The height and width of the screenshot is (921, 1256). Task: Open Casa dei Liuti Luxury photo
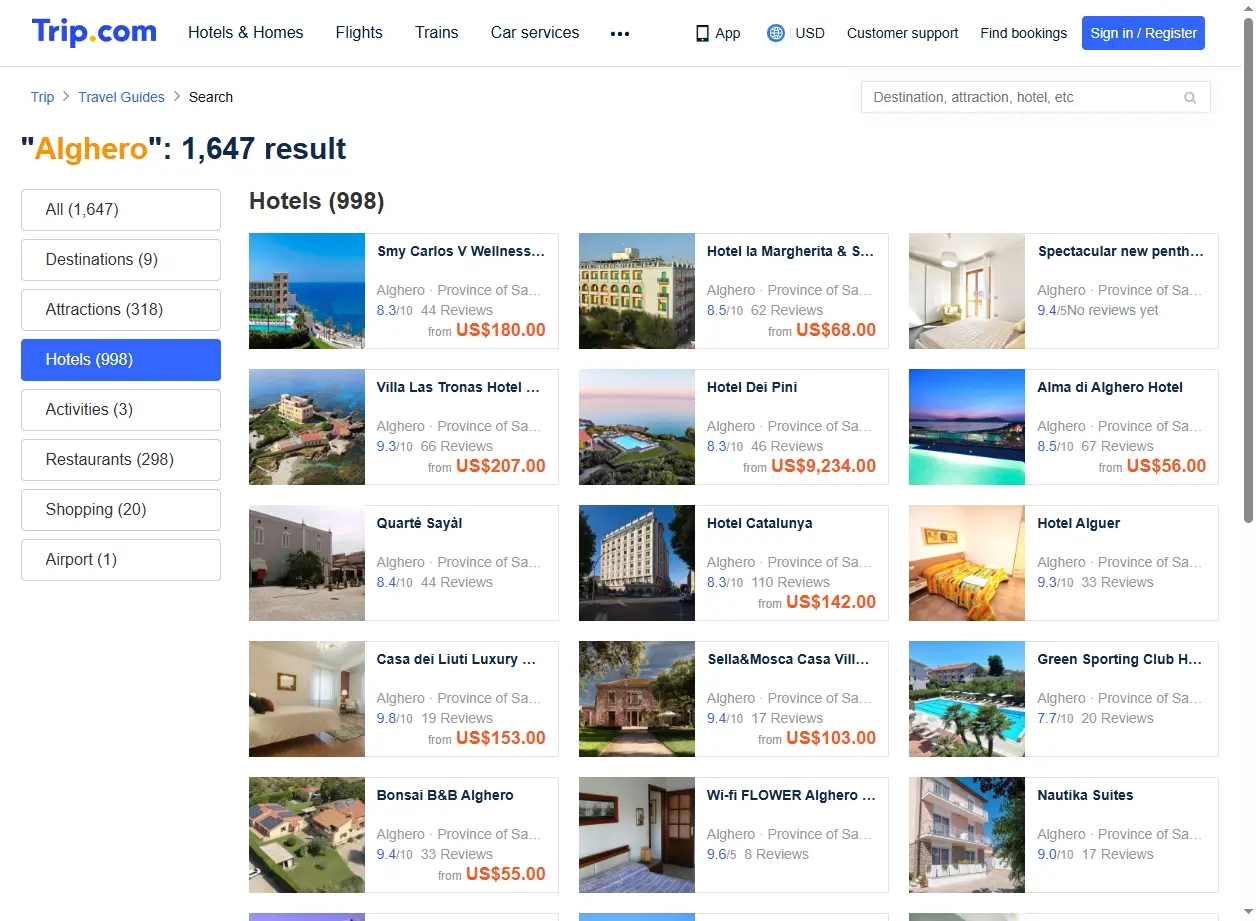tap(307, 699)
